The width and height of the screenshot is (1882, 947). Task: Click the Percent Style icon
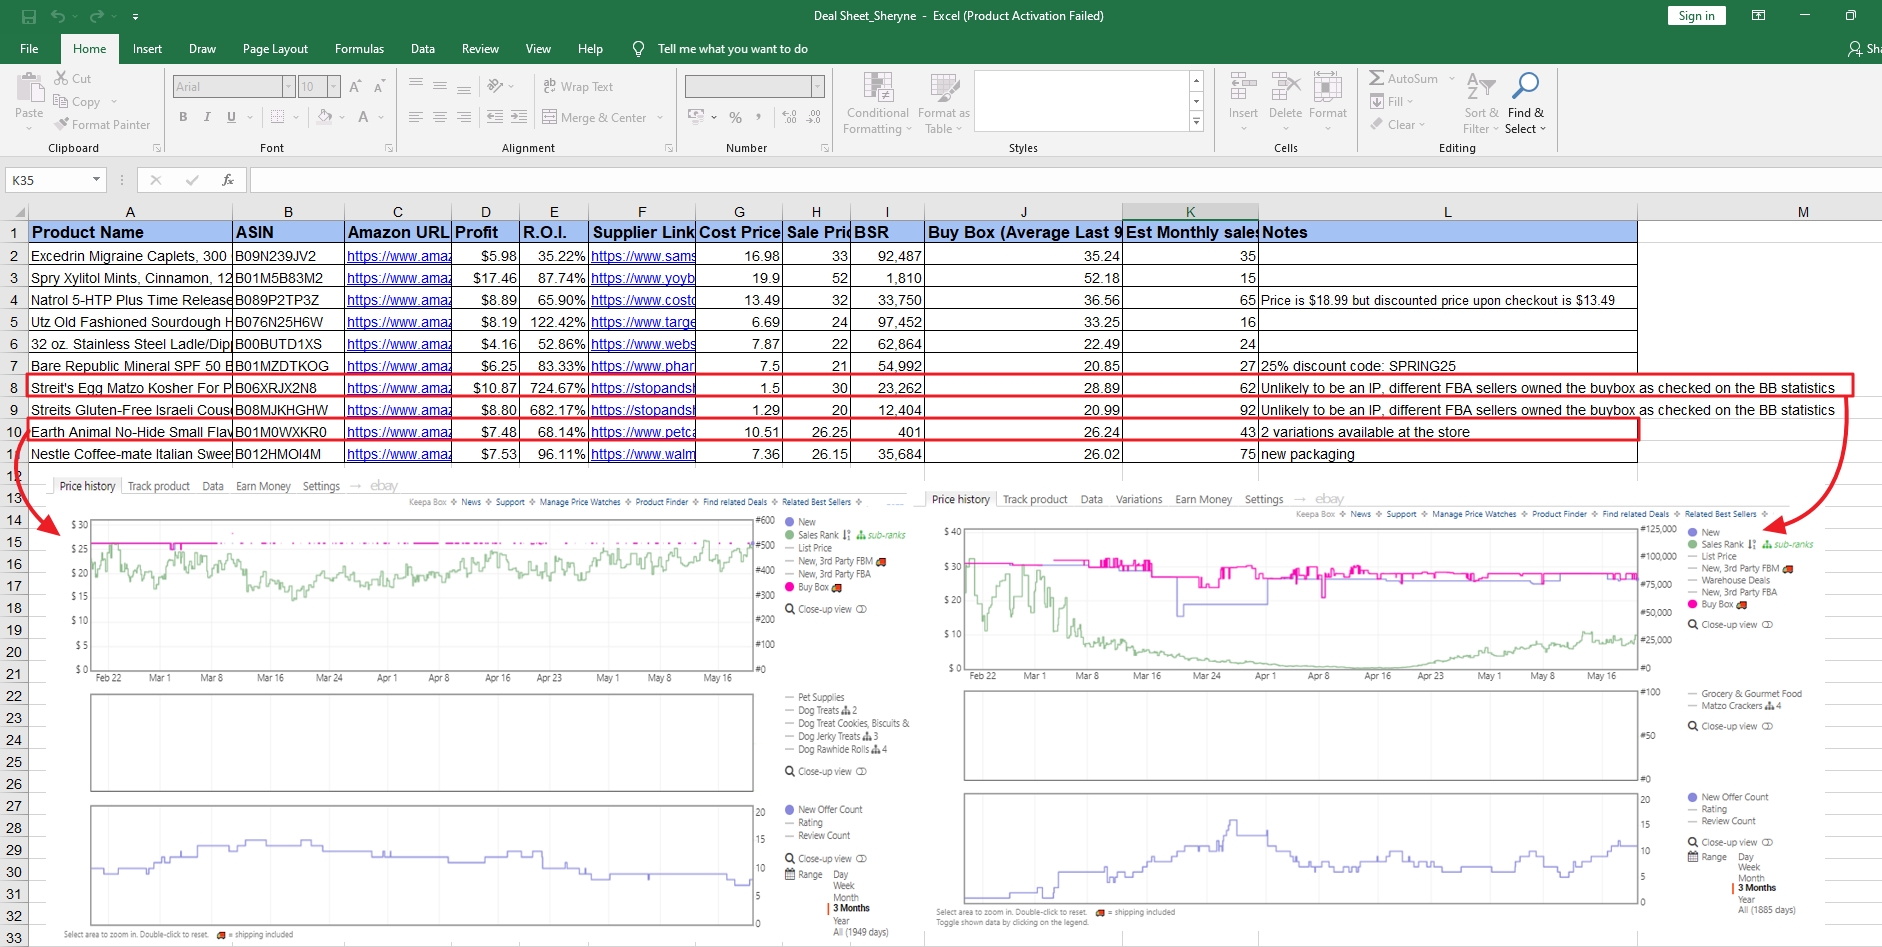pyautogui.click(x=736, y=117)
